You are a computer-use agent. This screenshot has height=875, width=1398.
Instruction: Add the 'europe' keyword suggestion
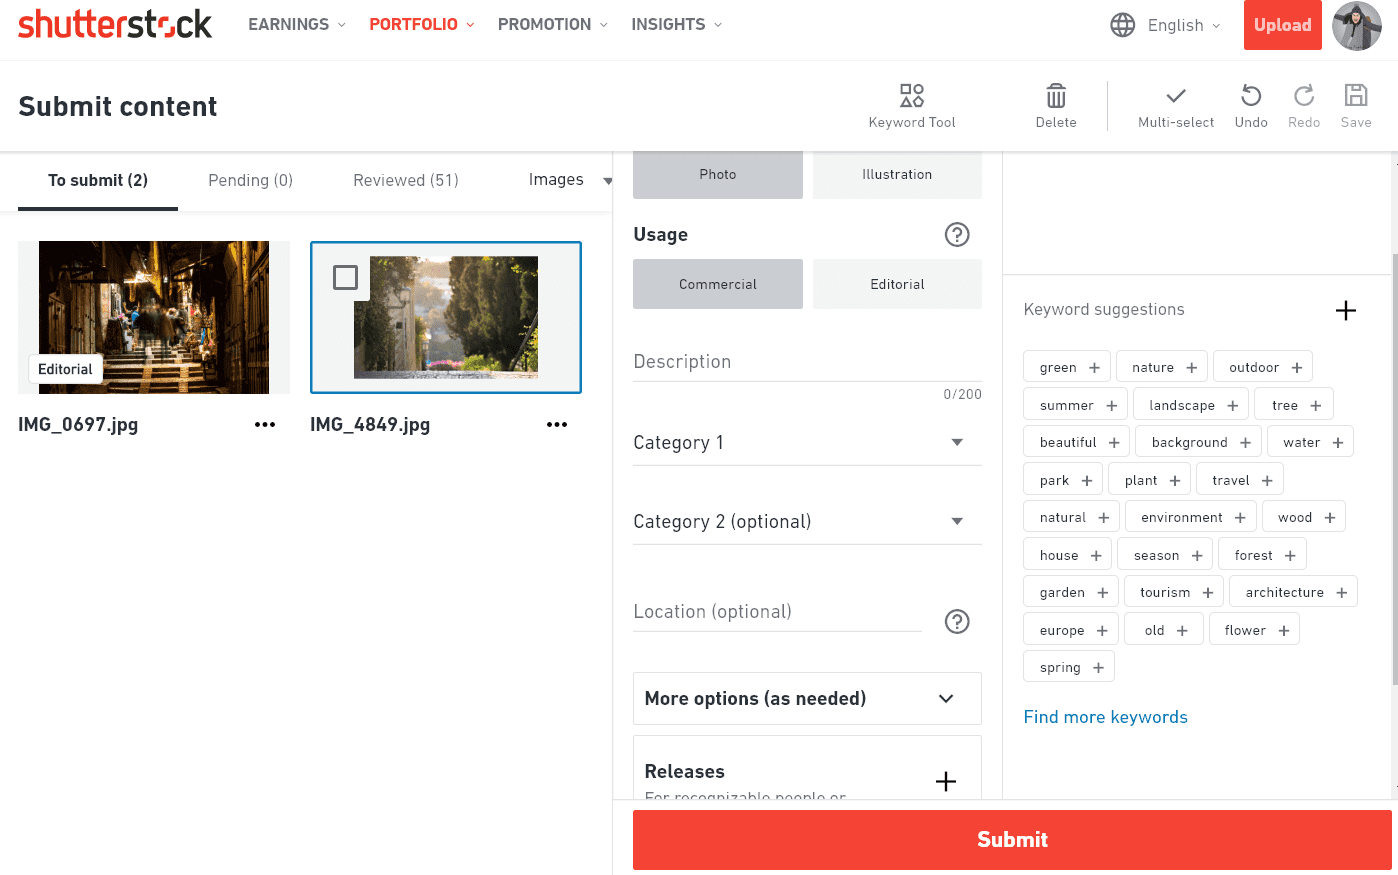[x=1071, y=630]
